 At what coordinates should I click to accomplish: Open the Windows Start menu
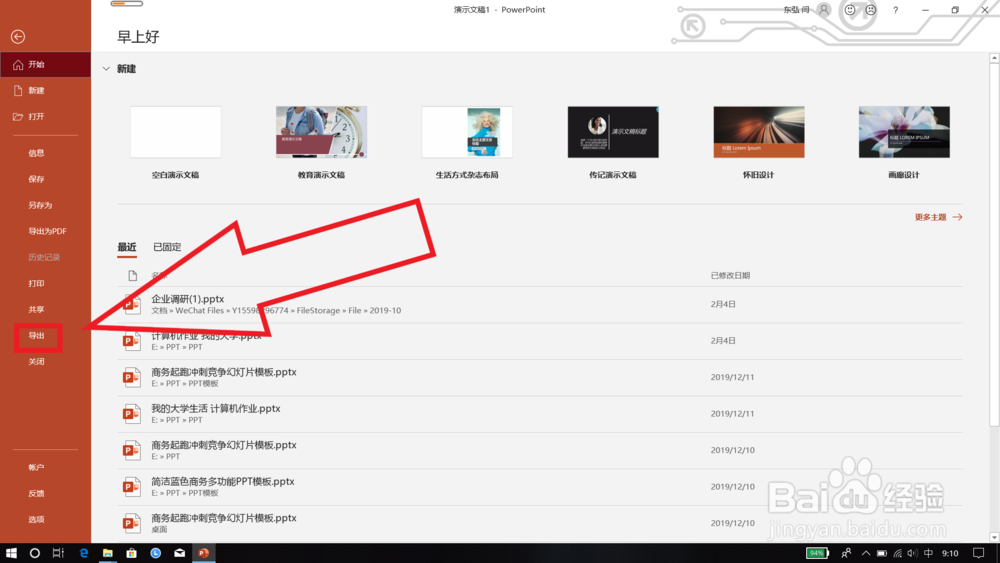click(11, 553)
